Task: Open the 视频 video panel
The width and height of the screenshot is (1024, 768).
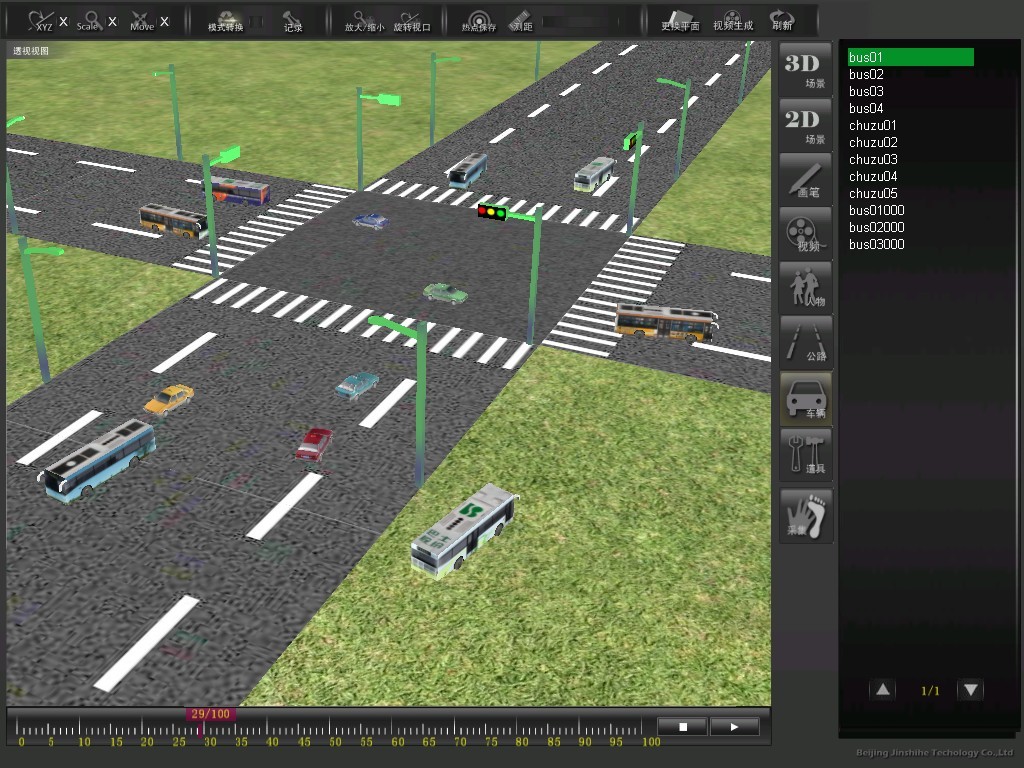Action: click(x=806, y=234)
